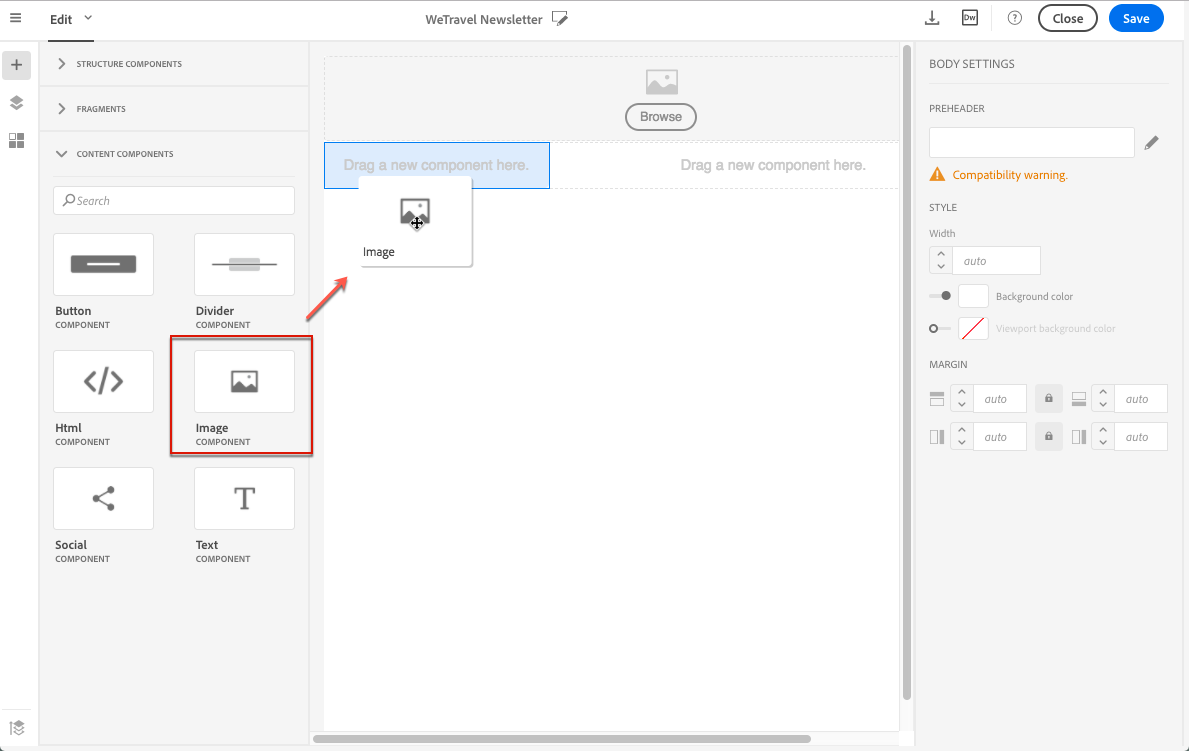Open the layers navigation tree sidebar icon

click(17, 103)
